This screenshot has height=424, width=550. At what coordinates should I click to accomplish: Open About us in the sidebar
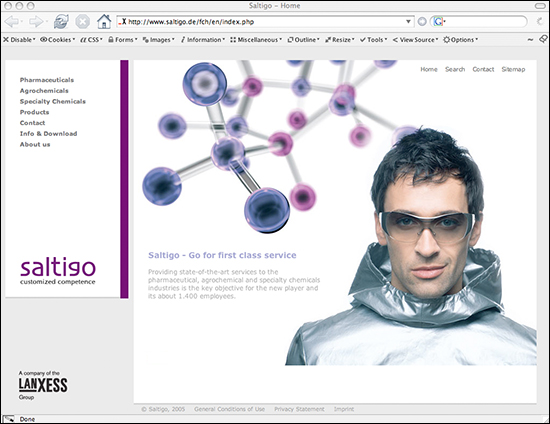(35, 144)
